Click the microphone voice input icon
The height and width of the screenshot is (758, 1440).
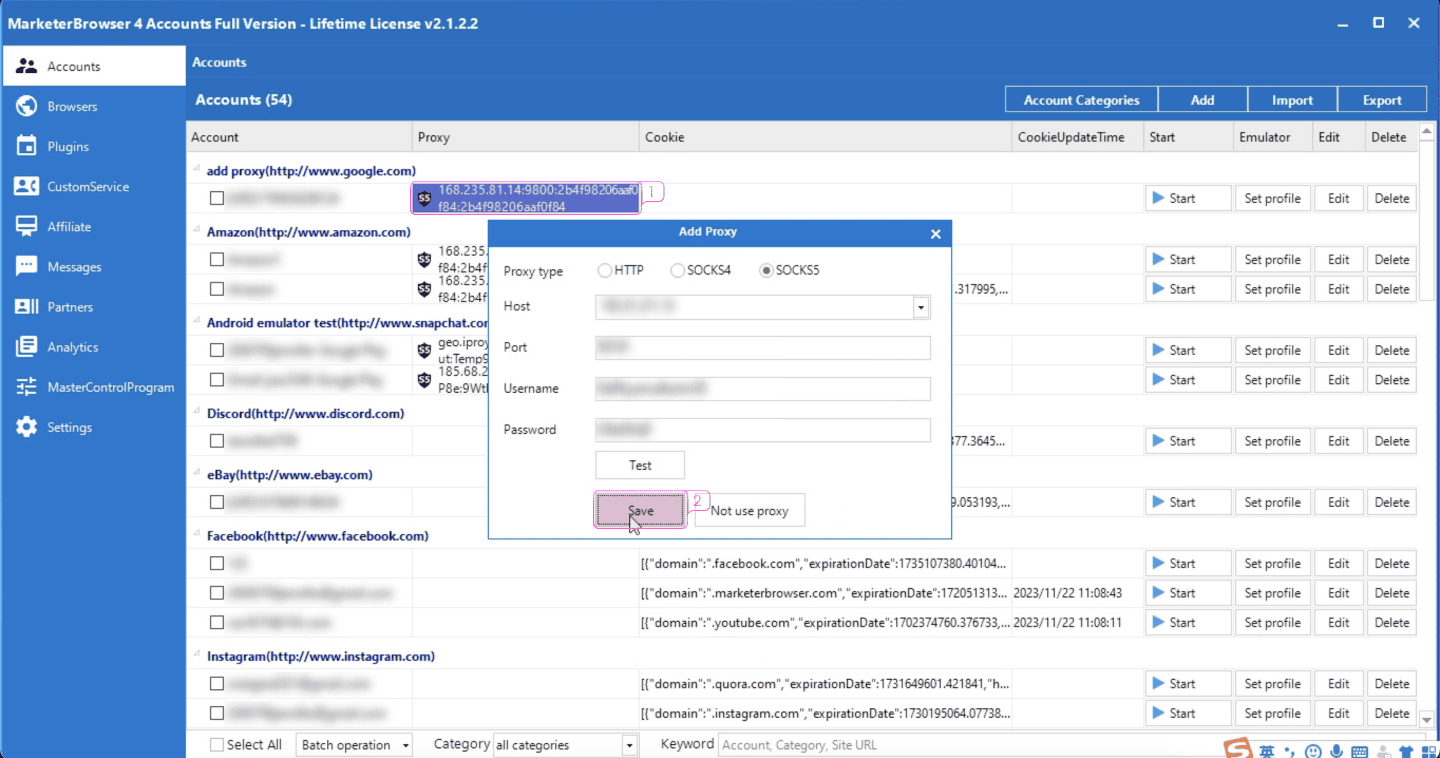click(x=1336, y=751)
